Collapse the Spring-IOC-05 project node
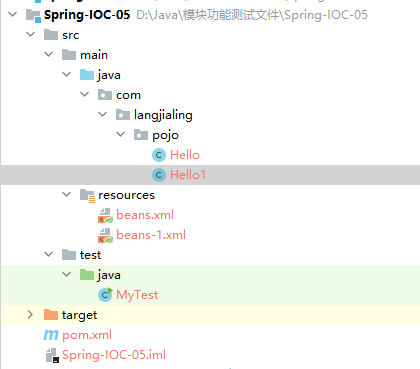The image size is (420, 369). click(13, 15)
